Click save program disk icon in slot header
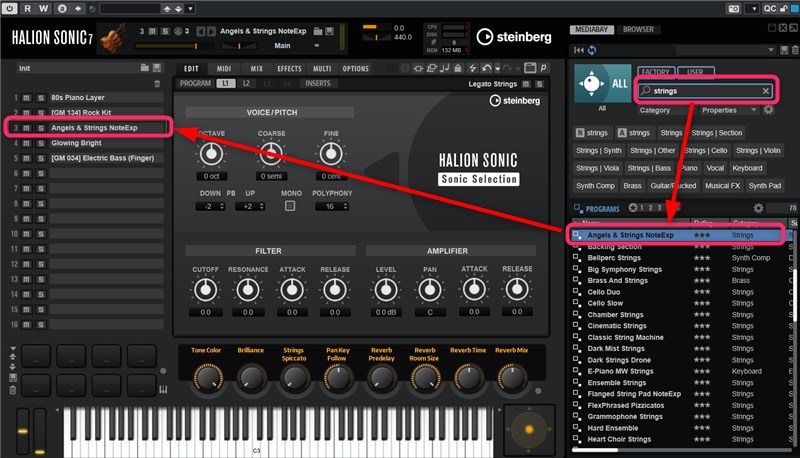 tap(330, 31)
